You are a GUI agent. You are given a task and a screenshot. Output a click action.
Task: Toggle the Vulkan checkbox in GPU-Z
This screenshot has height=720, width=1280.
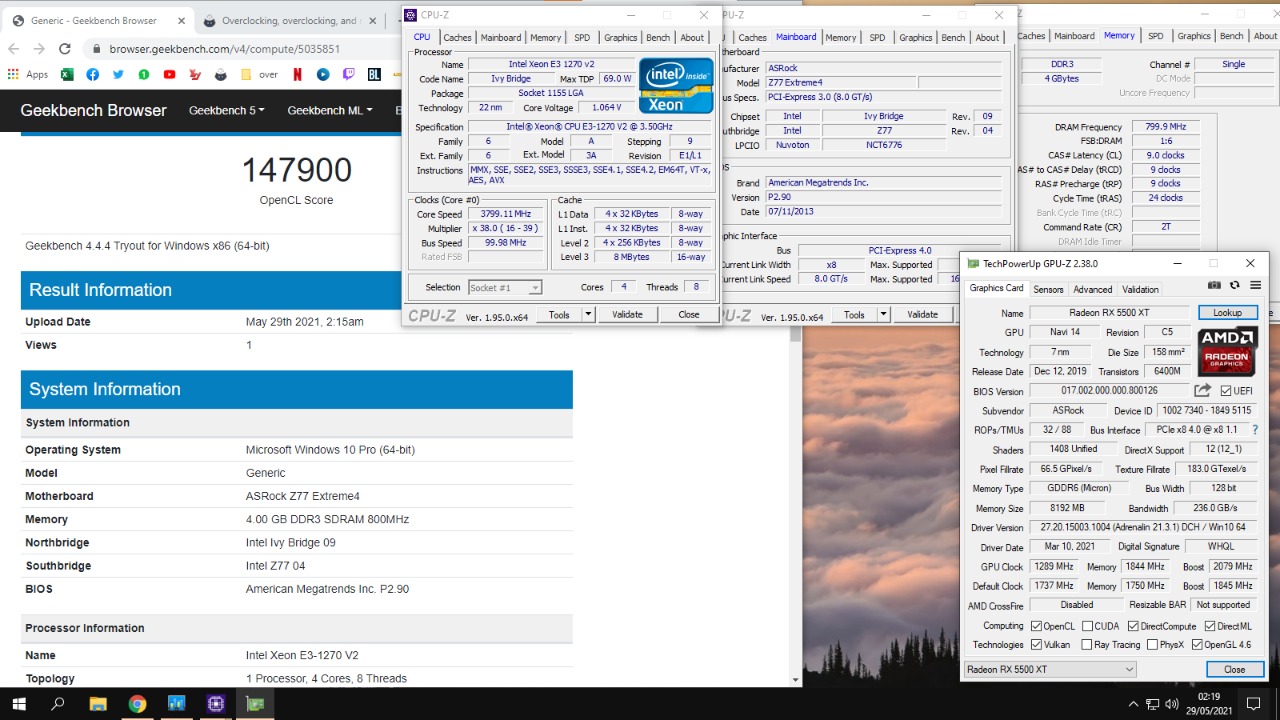pyautogui.click(x=1036, y=645)
